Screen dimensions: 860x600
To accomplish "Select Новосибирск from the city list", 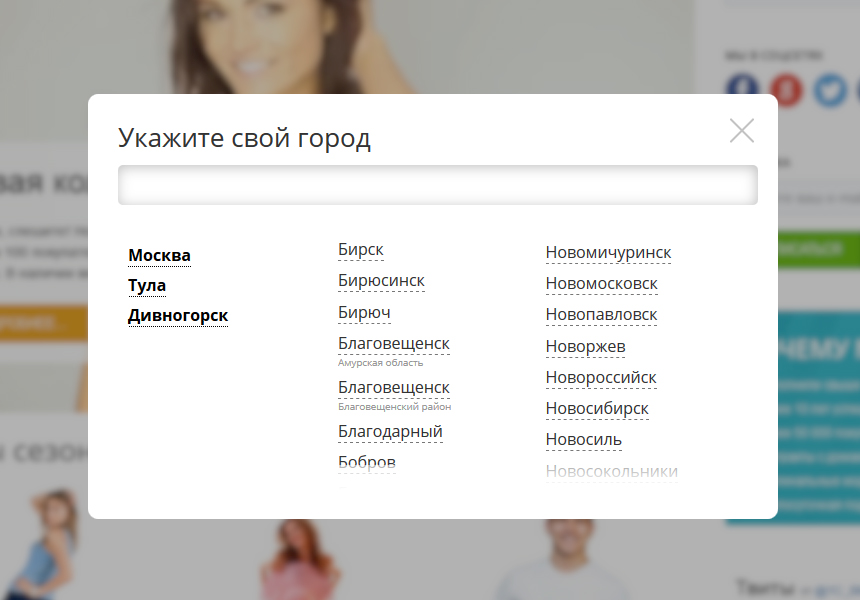I will 597,409.
